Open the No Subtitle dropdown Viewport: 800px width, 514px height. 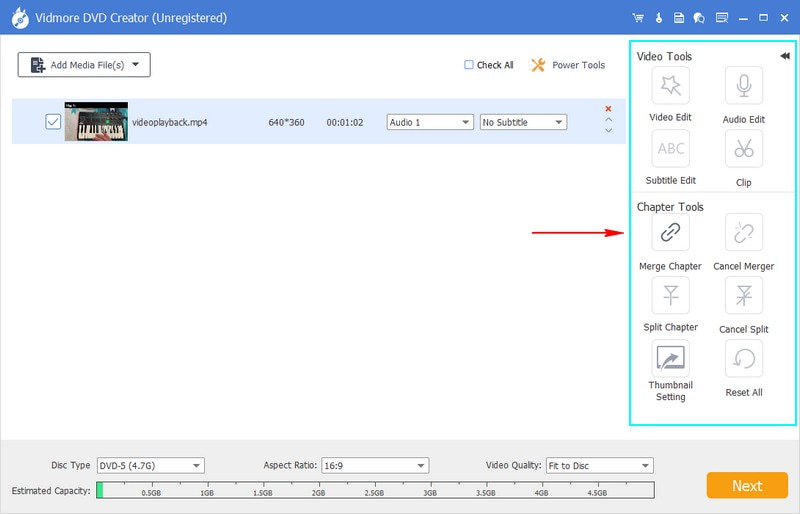[x=523, y=122]
